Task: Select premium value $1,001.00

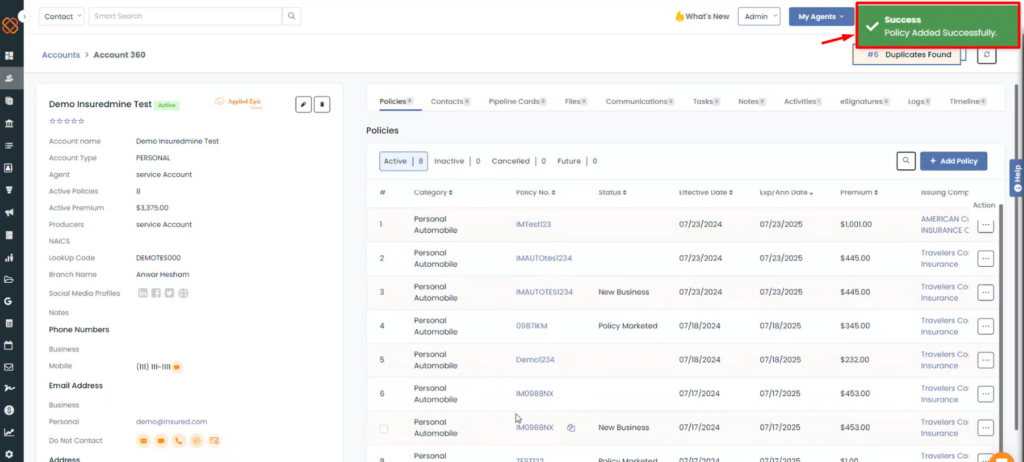Action: [856, 224]
